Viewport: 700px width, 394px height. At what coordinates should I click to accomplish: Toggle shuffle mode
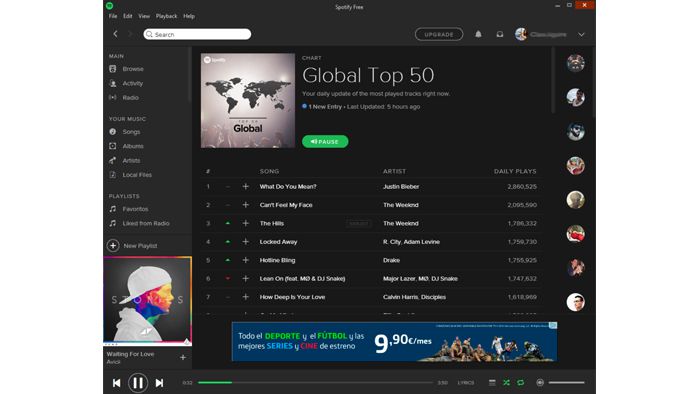506,383
